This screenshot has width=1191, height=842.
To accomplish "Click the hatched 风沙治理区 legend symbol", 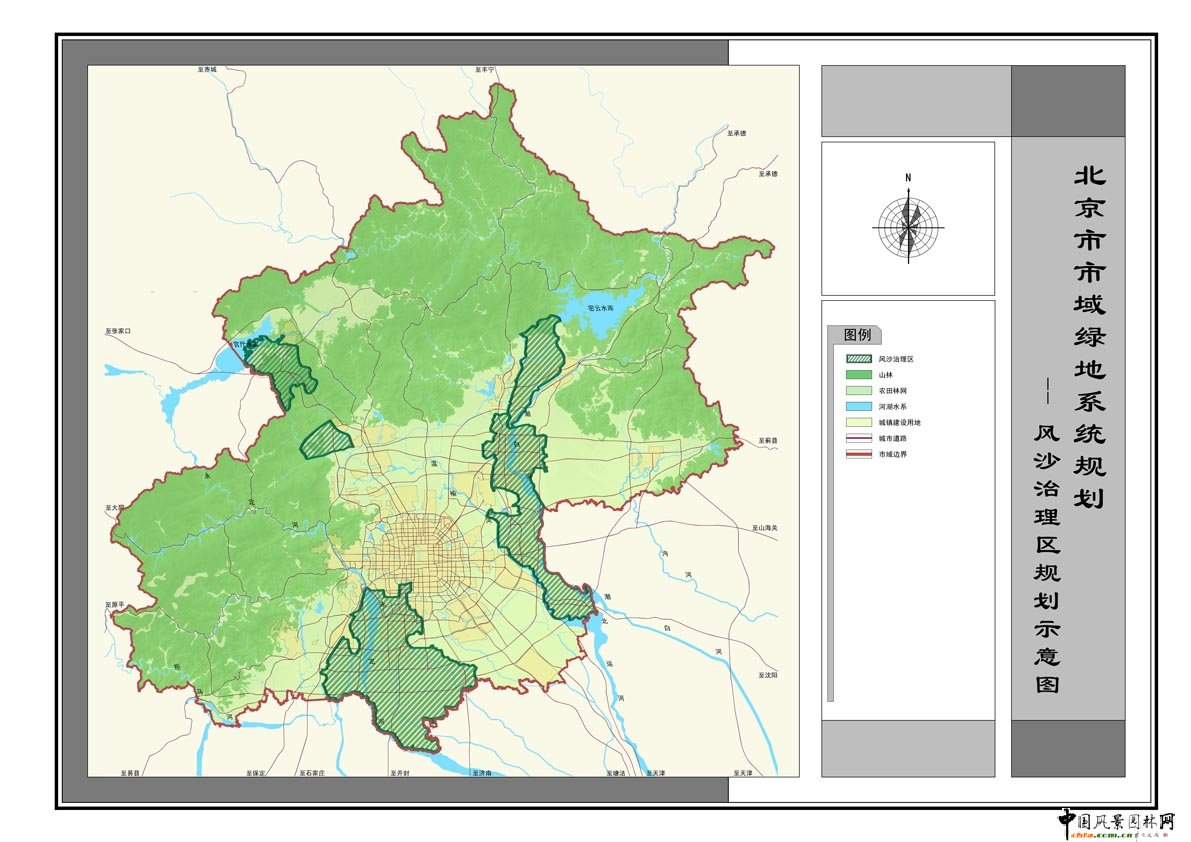I will click(859, 359).
